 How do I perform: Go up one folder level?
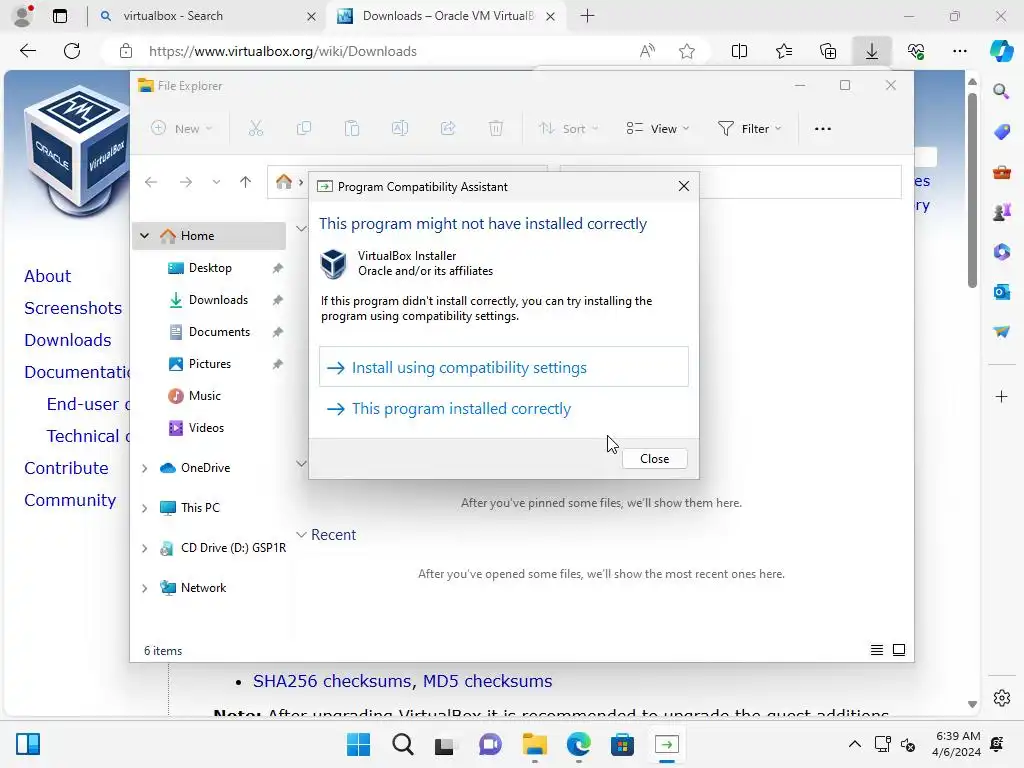[x=246, y=182]
